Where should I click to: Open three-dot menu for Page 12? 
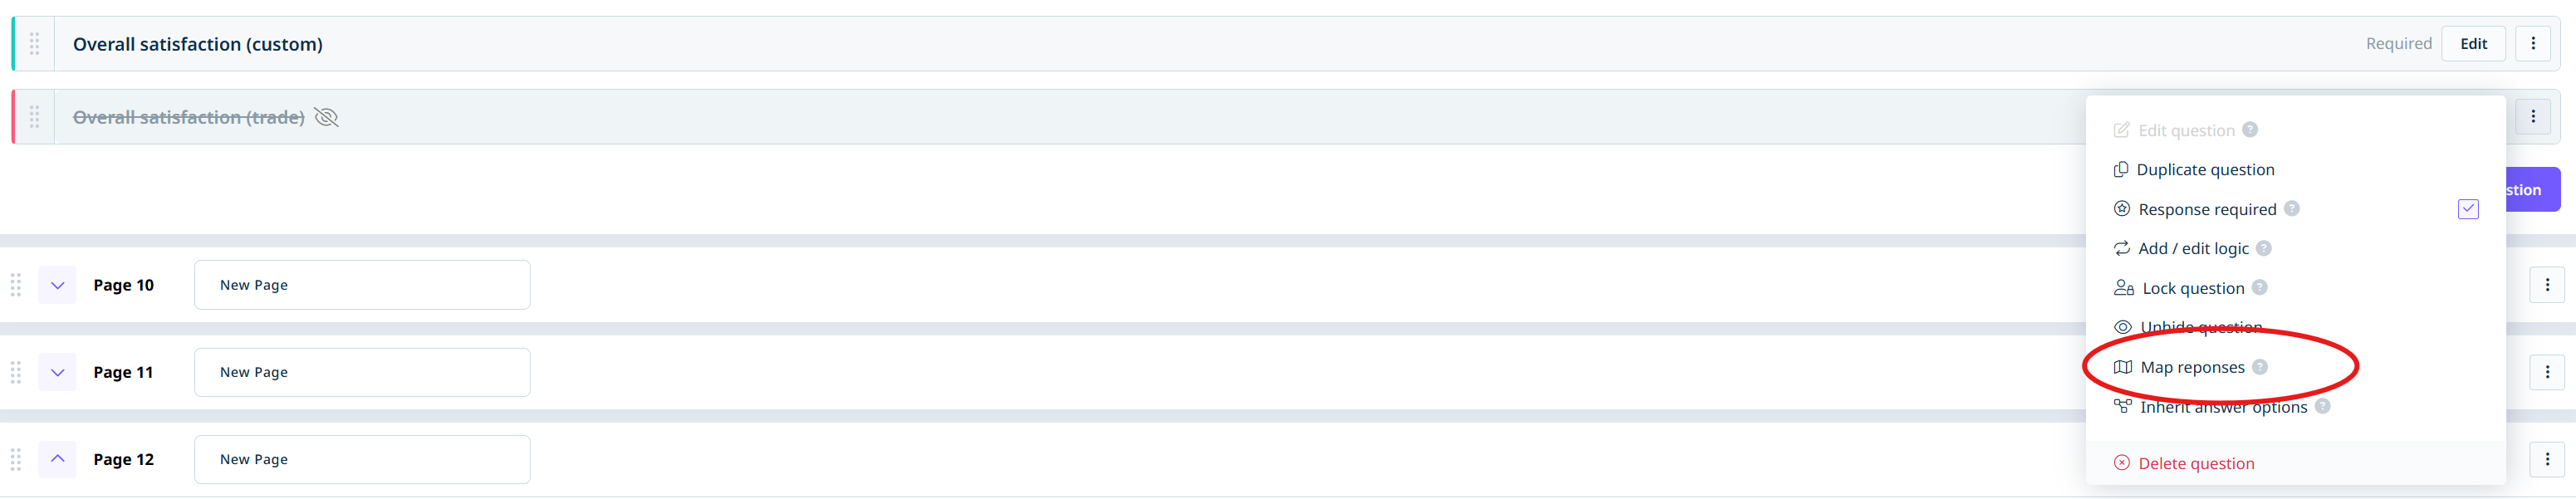pyautogui.click(x=2547, y=459)
